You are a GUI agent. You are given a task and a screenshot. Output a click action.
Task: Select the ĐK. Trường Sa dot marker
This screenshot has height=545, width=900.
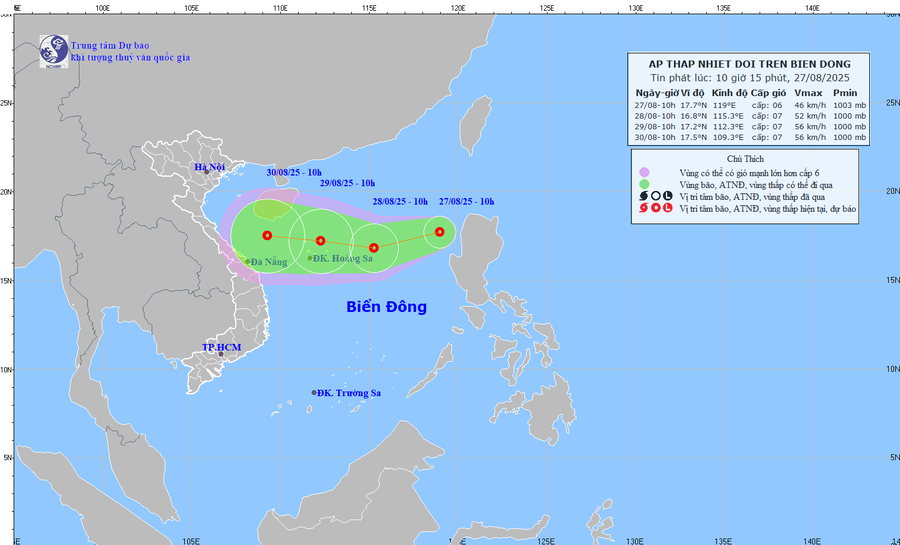tap(314, 393)
